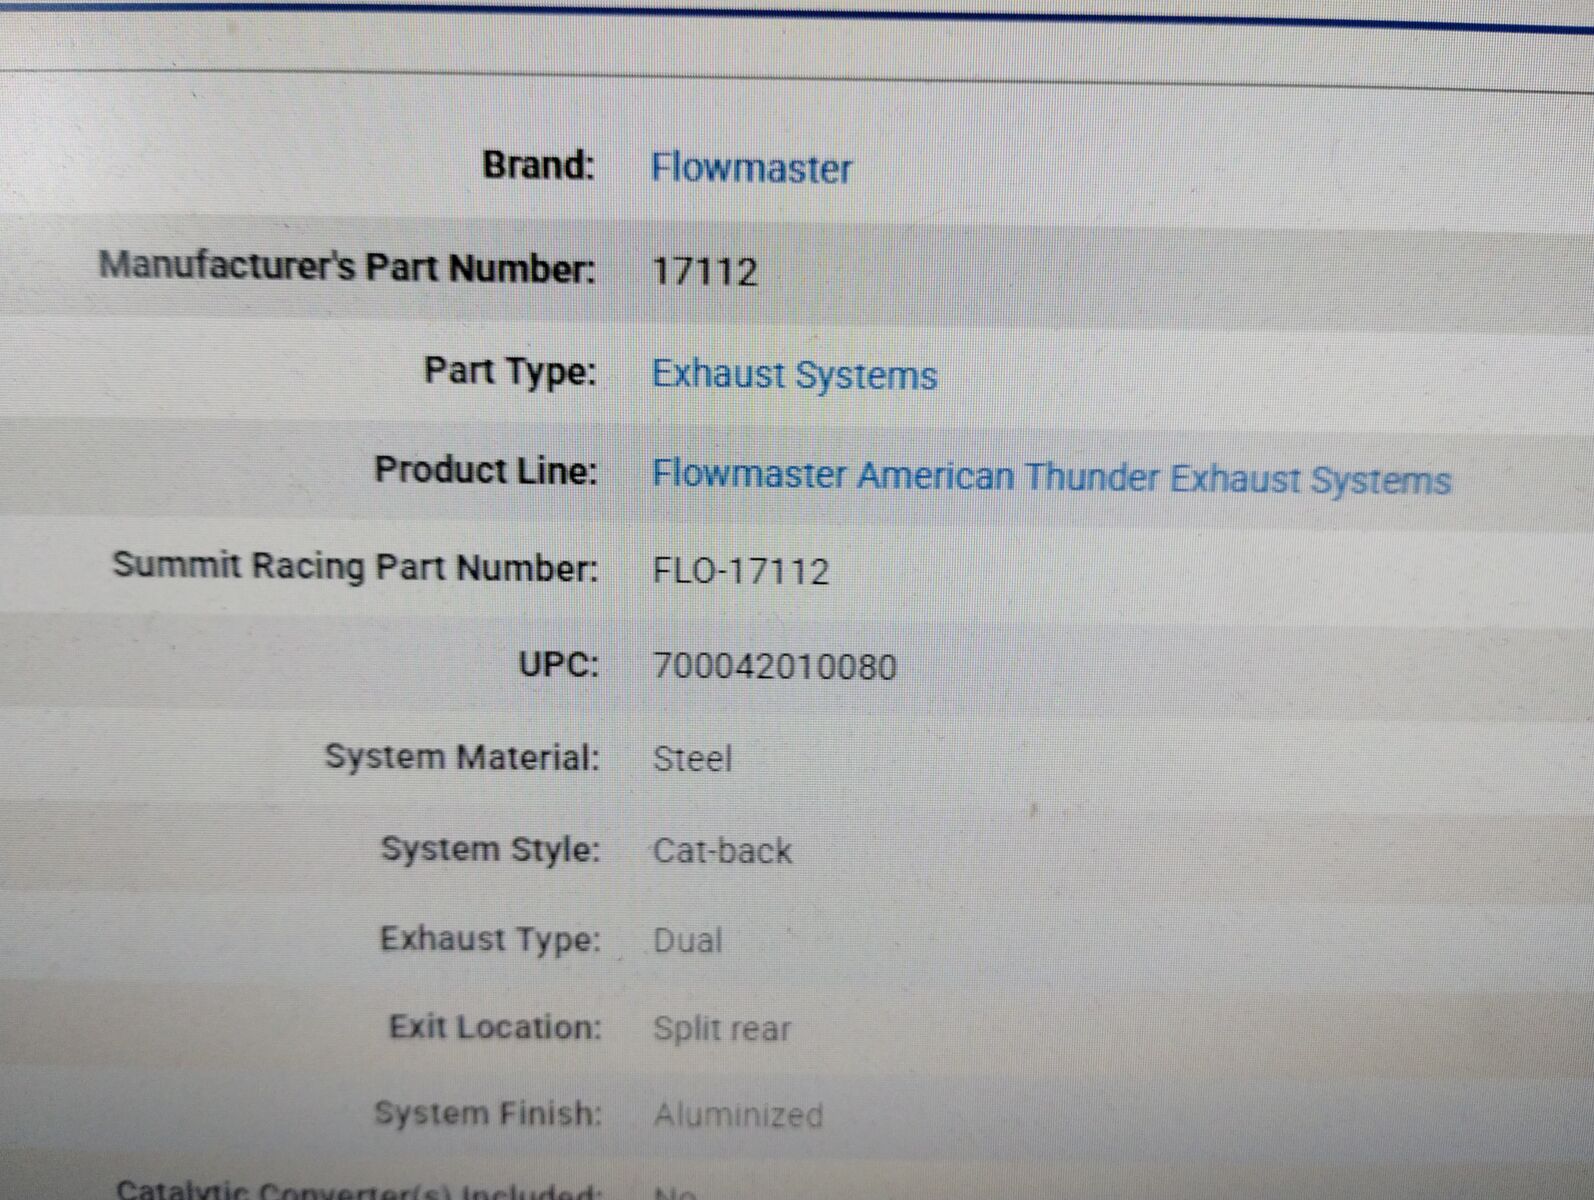Click the manufacturer part number value 17112
This screenshot has height=1200, width=1594.
click(704, 271)
